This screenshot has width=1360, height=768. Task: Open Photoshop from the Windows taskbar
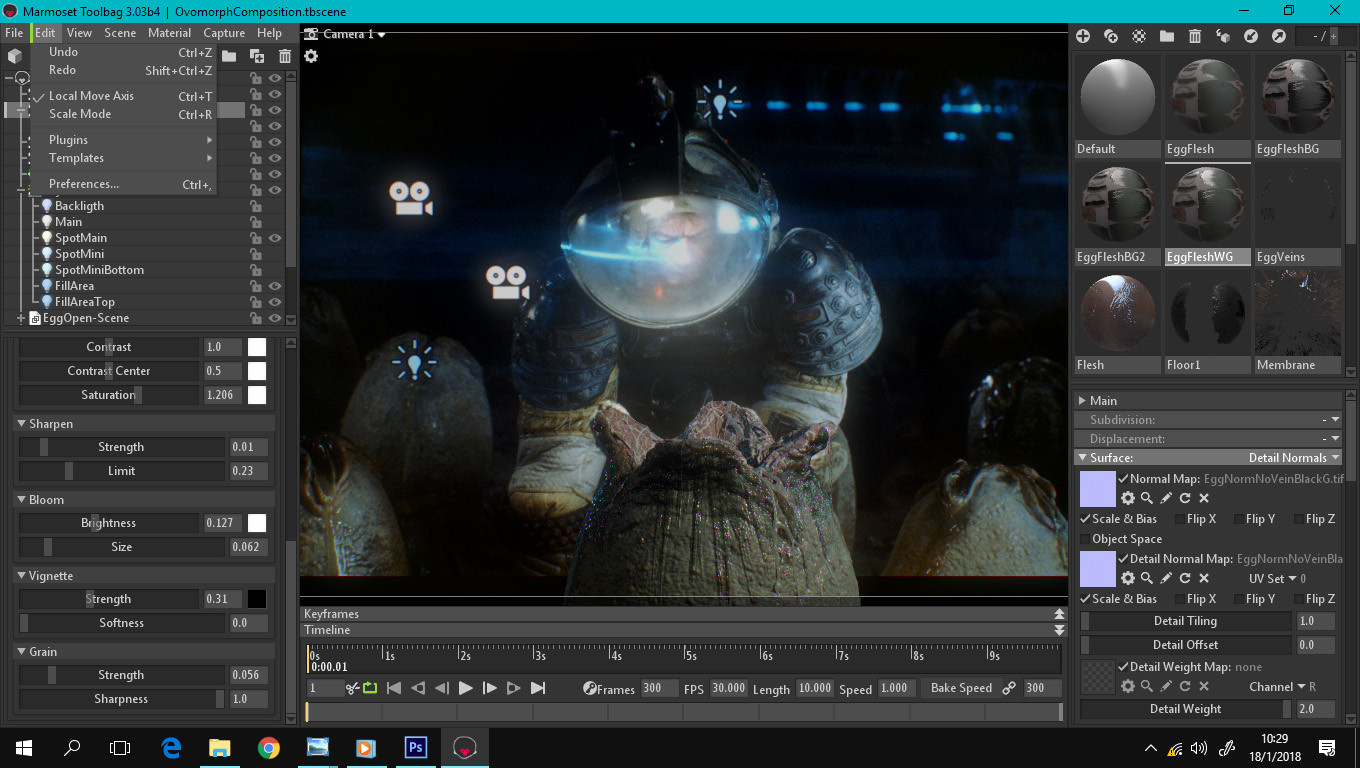click(415, 747)
